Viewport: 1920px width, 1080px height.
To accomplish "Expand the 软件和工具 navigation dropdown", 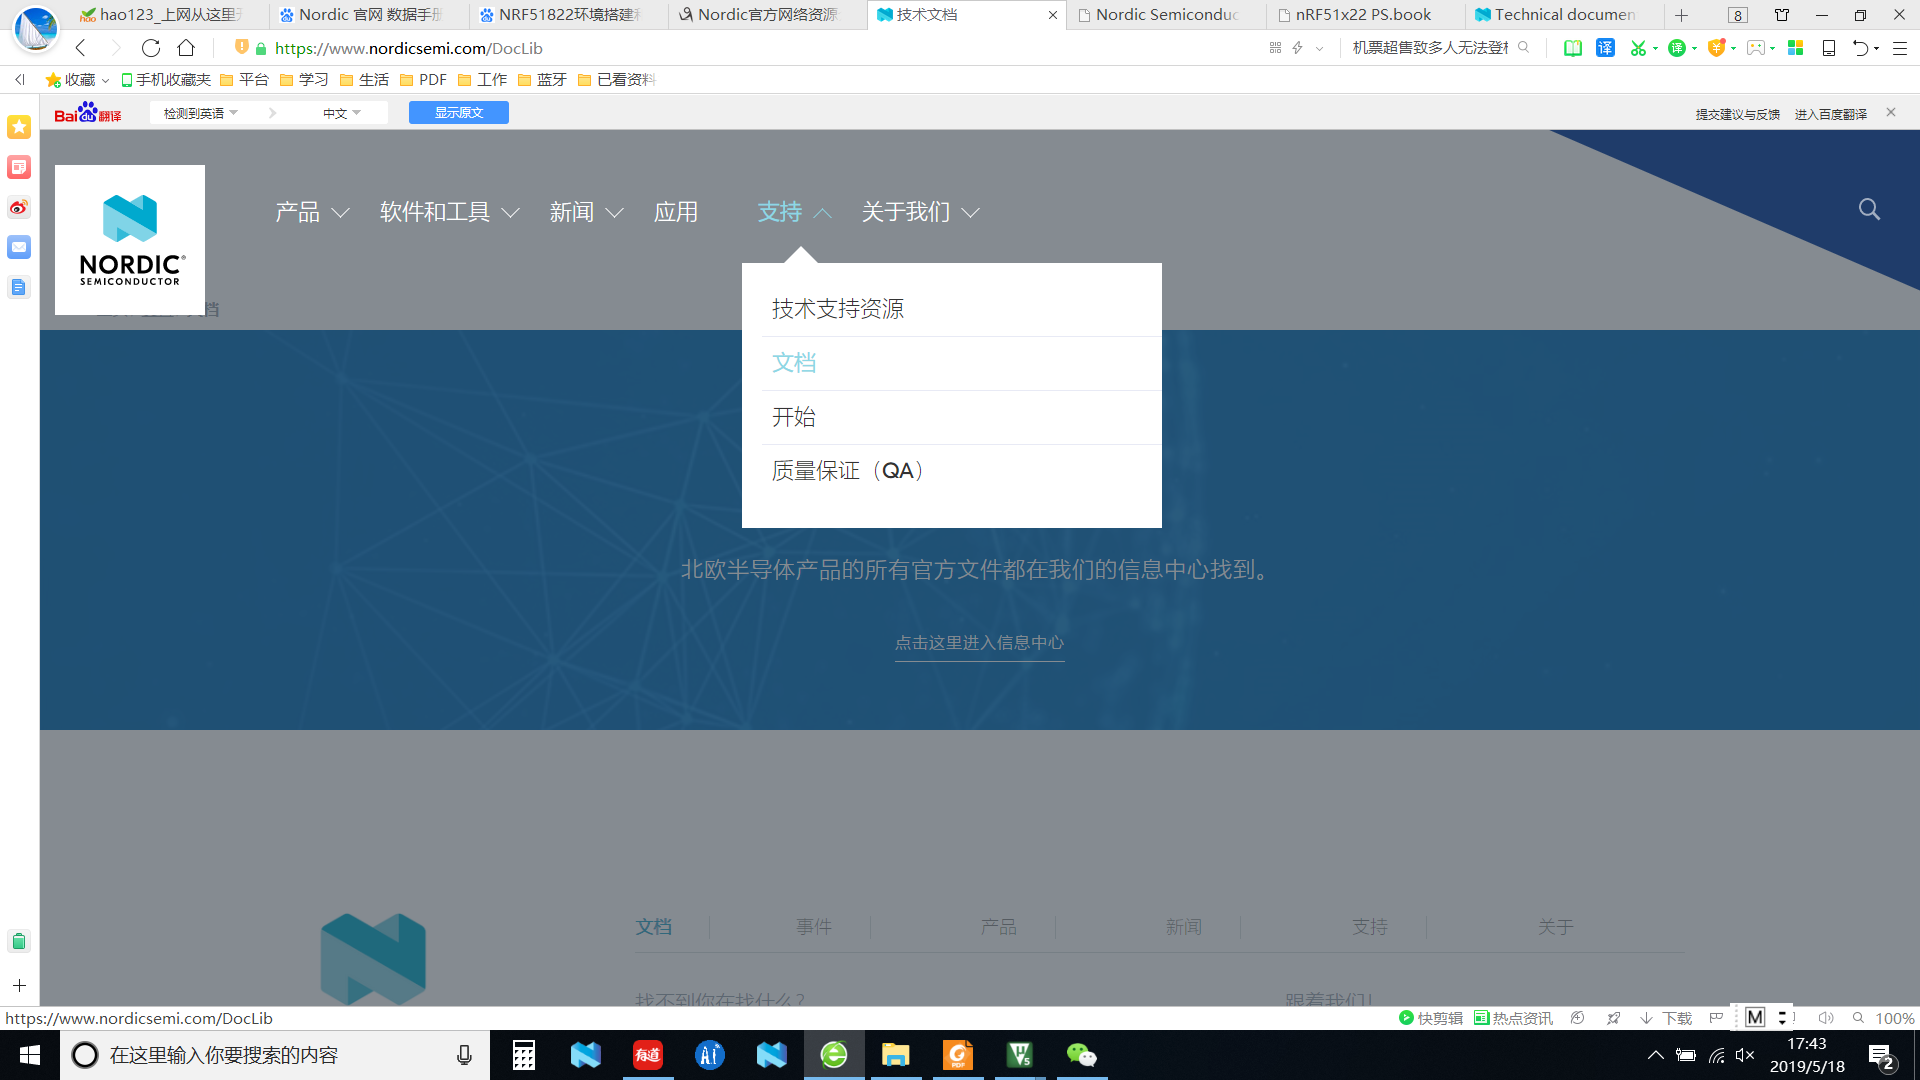I will tap(449, 212).
